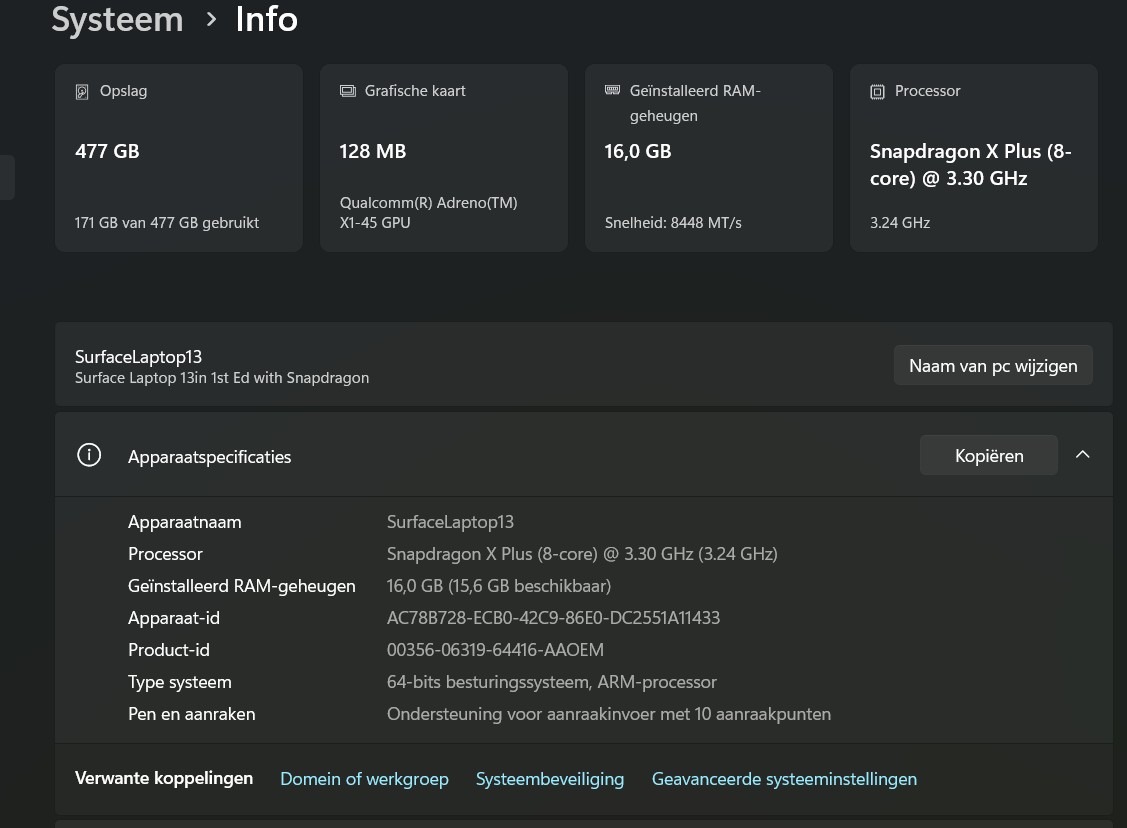The height and width of the screenshot is (828, 1127).
Task: Click the Info breadcrumb title
Action: point(267,19)
